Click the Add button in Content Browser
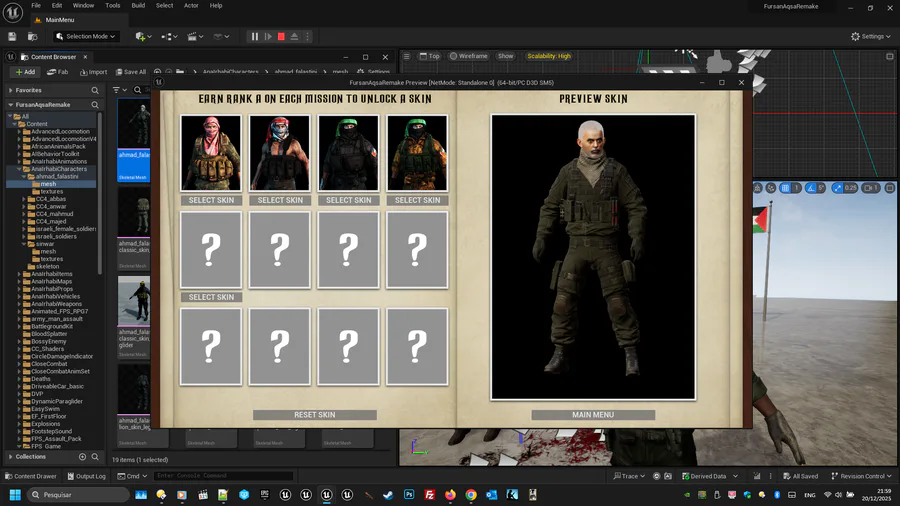Image resolution: width=900 pixels, height=506 pixels. tap(25, 72)
